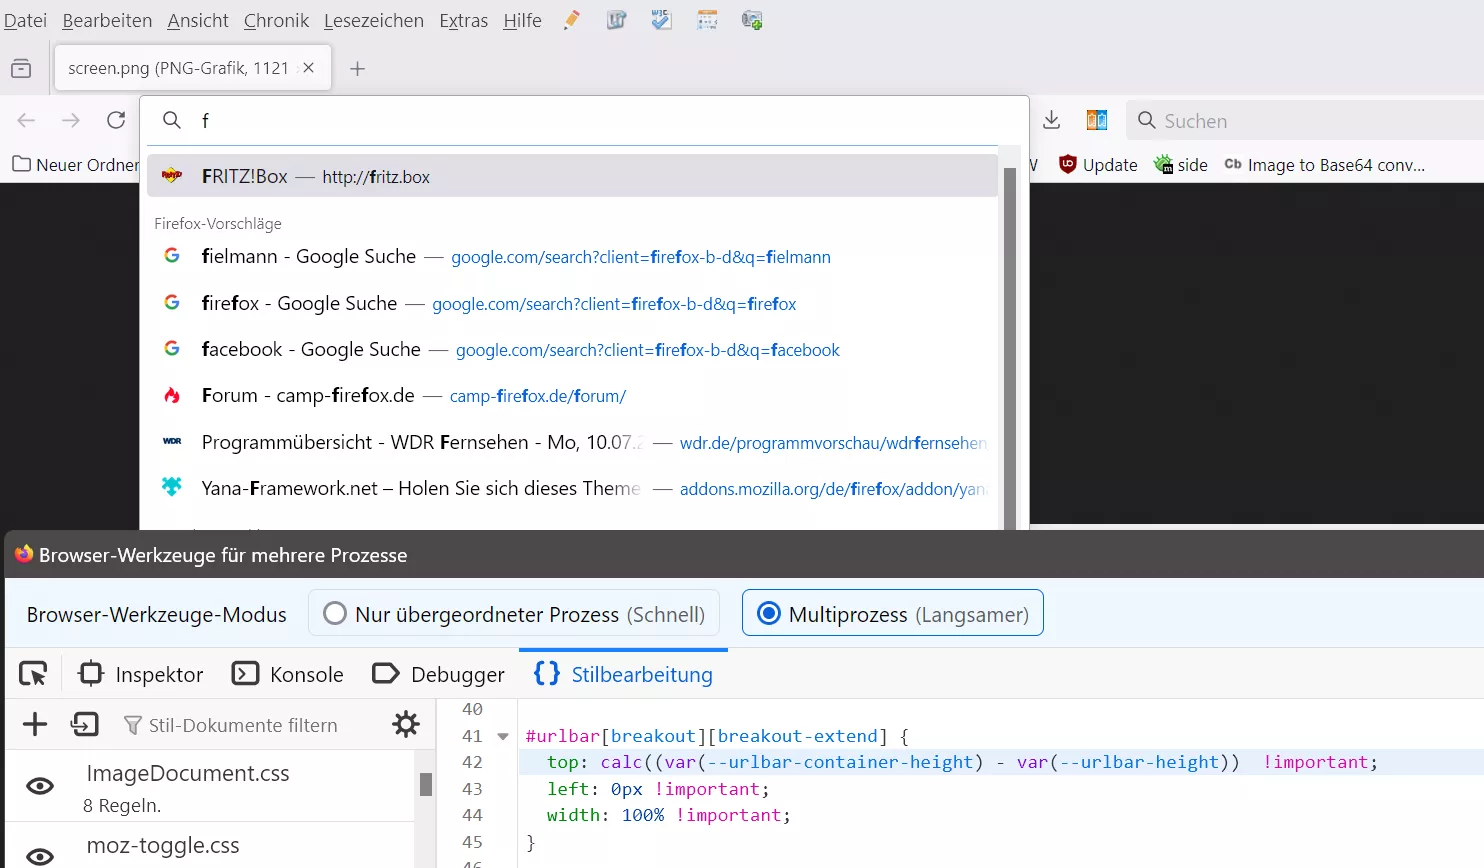Click the page reload icon
The width and height of the screenshot is (1484, 868).
tap(116, 120)
